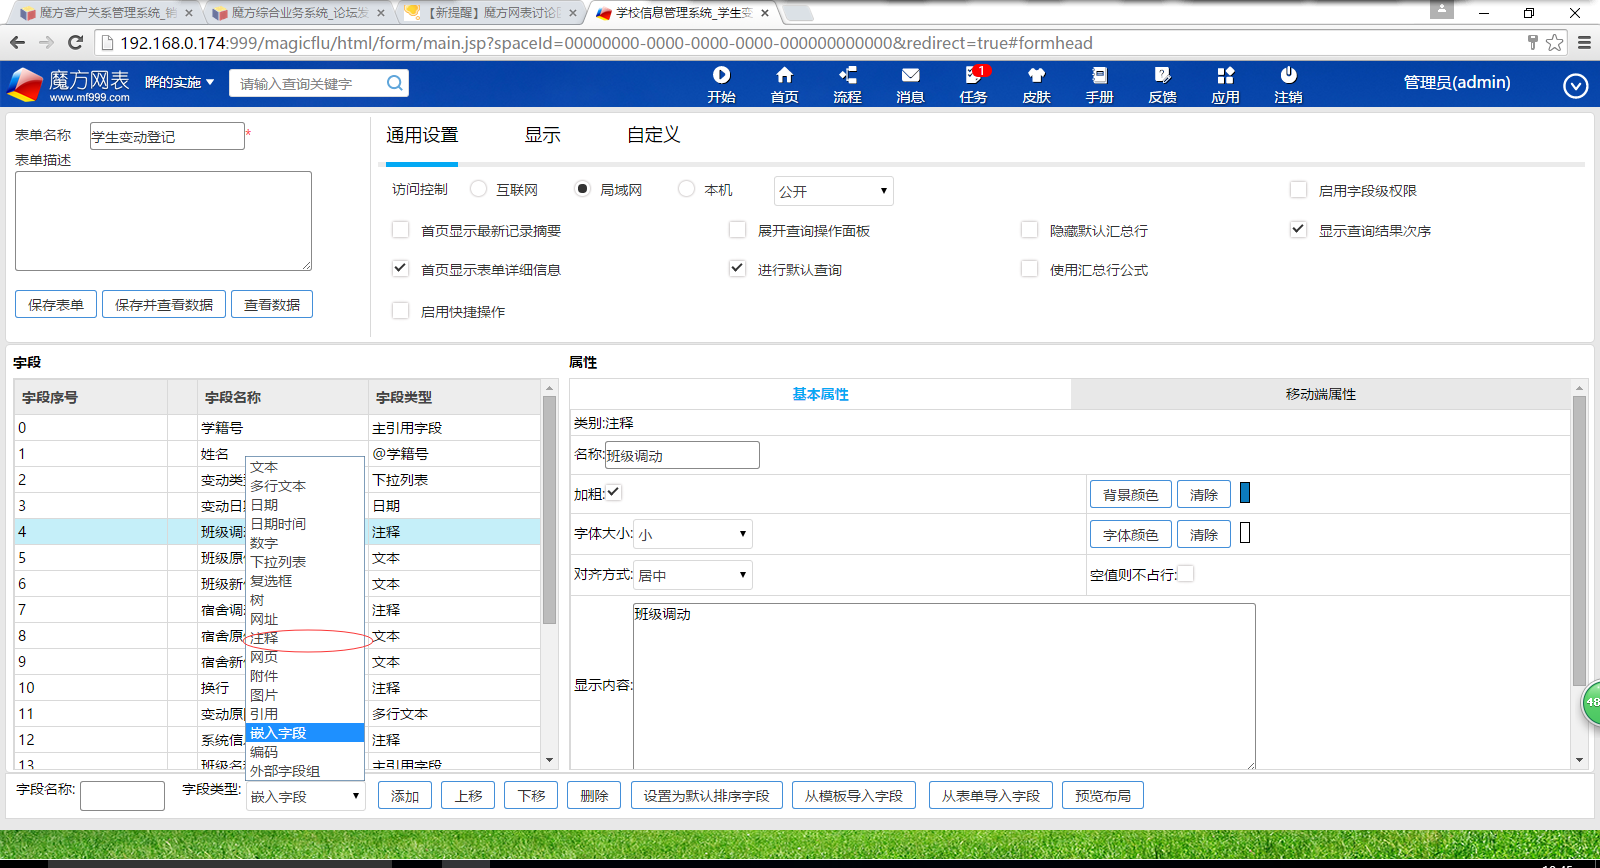Reload the page with refresh icon
1600x868 pixels.
tap(75, 42)
